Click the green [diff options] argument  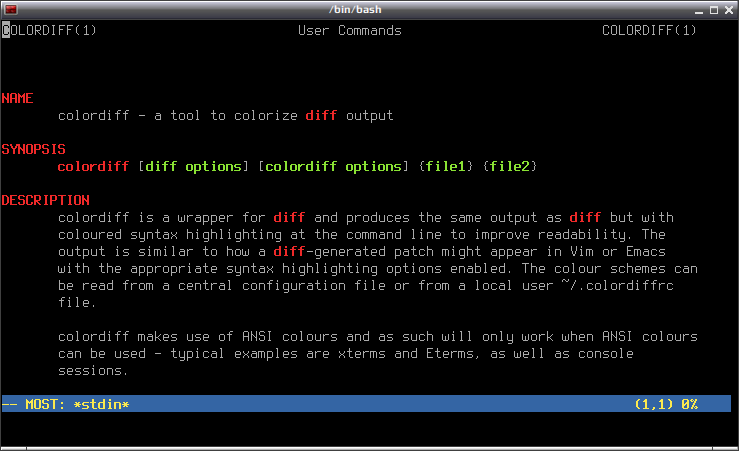193,166
